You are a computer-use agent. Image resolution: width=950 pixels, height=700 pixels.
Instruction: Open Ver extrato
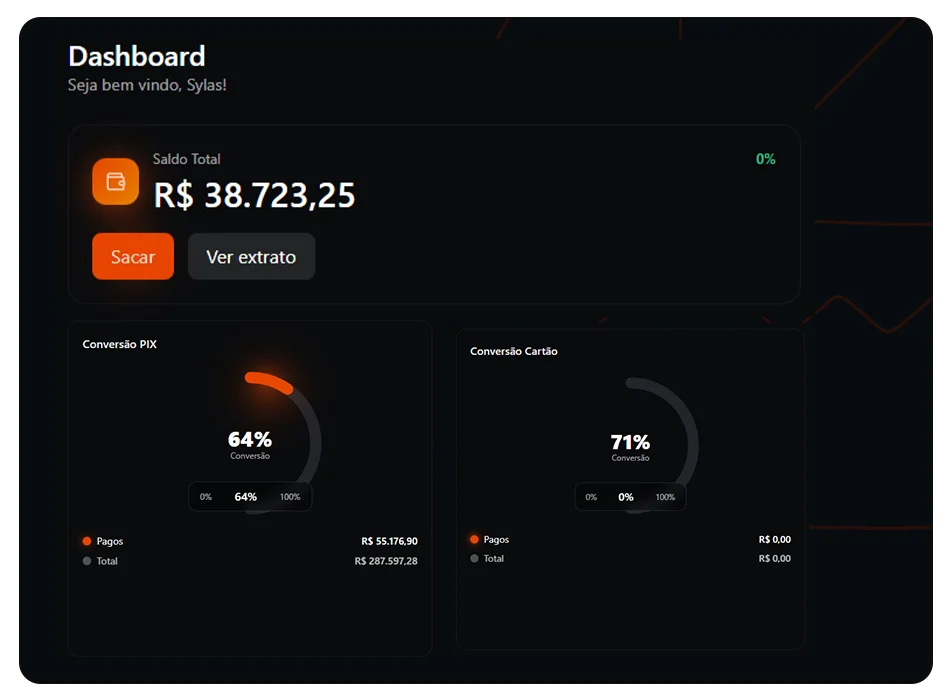[x=251, y=257]
